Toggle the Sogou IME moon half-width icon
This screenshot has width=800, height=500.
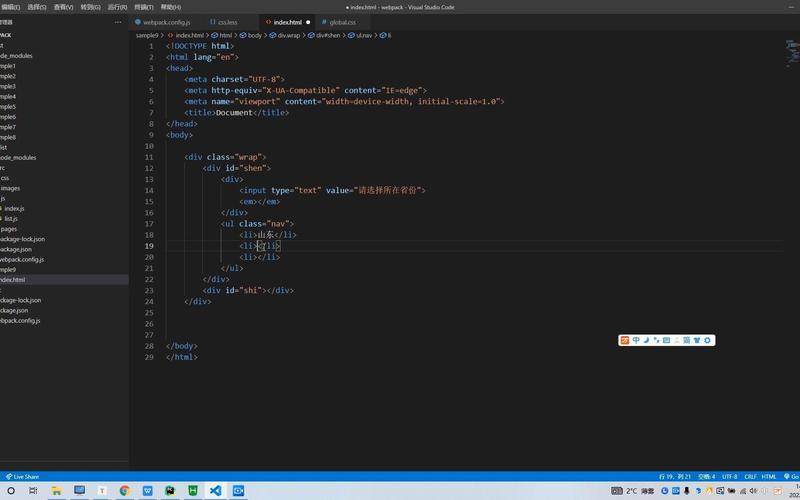coord(646,340)
